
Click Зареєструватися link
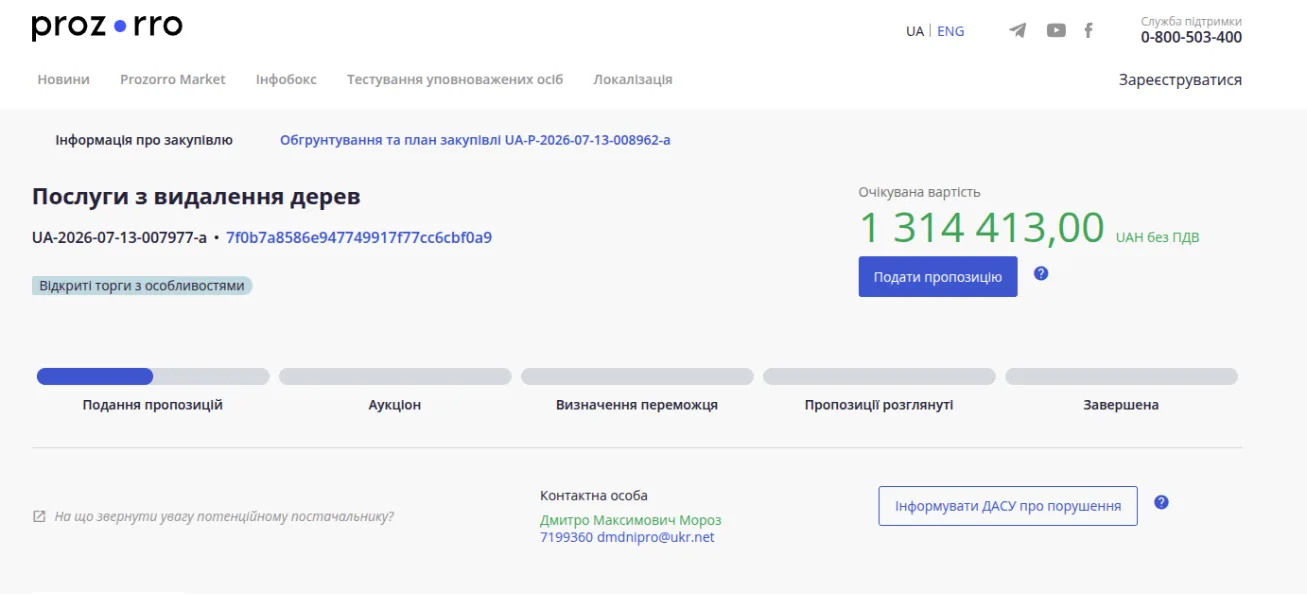point(1180,80)
